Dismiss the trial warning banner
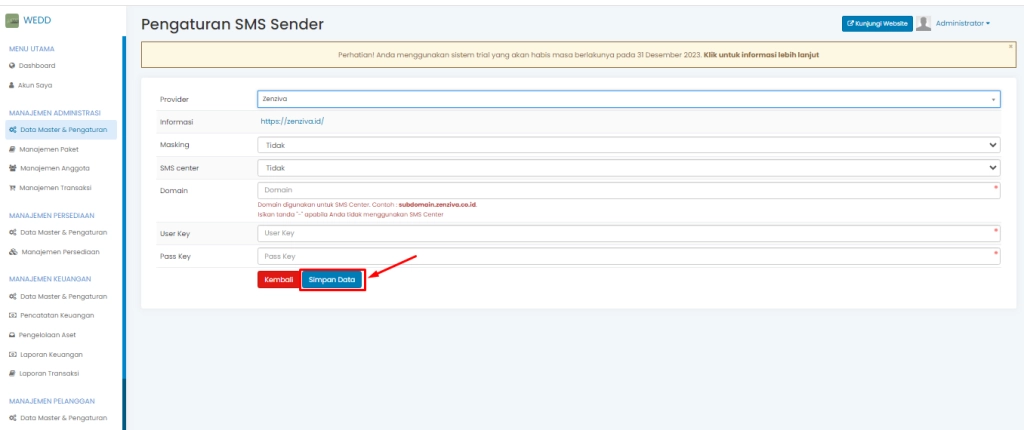The width and height of the screenshot is (1024, 430). point(1010,46)
